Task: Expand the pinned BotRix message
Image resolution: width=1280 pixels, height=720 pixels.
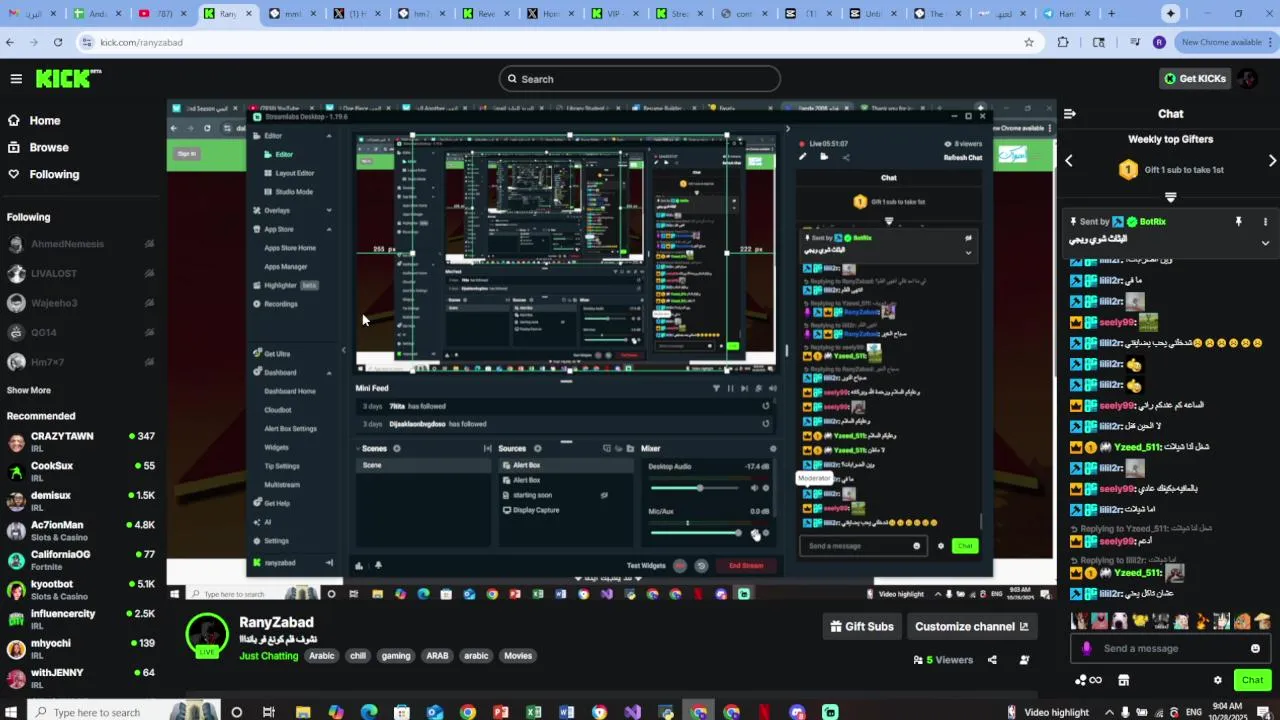Action: [x=1265, y=242]
